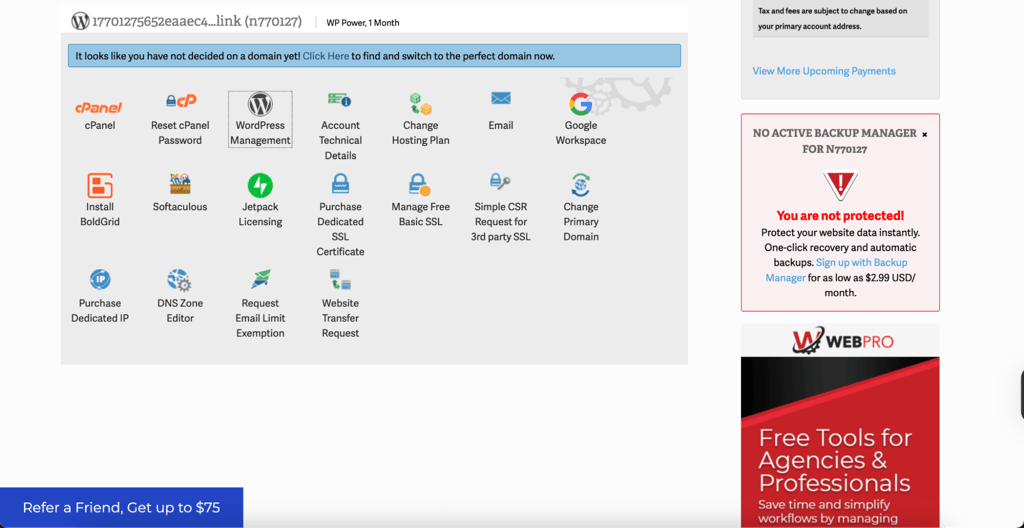Click the 'Click Here' domain link

coord(326,56)
